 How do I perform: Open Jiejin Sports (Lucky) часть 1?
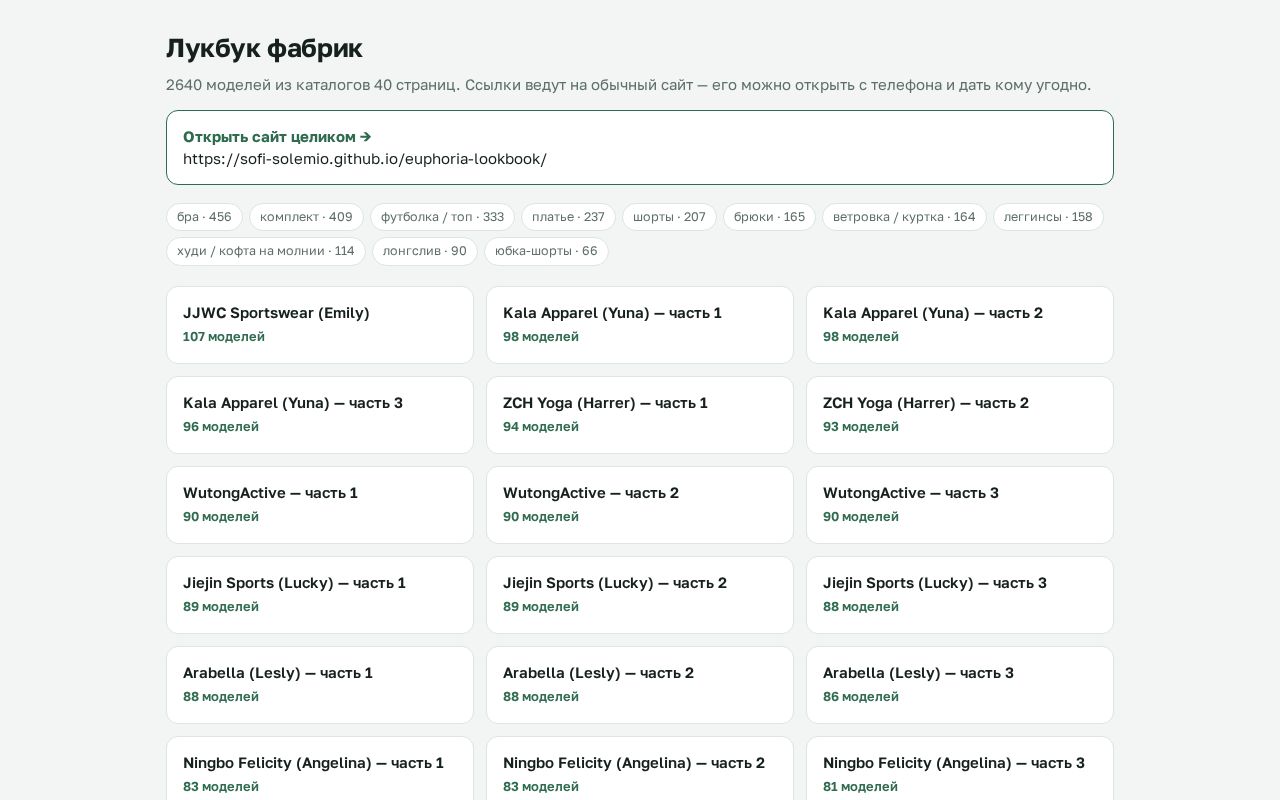coord(320,595)
